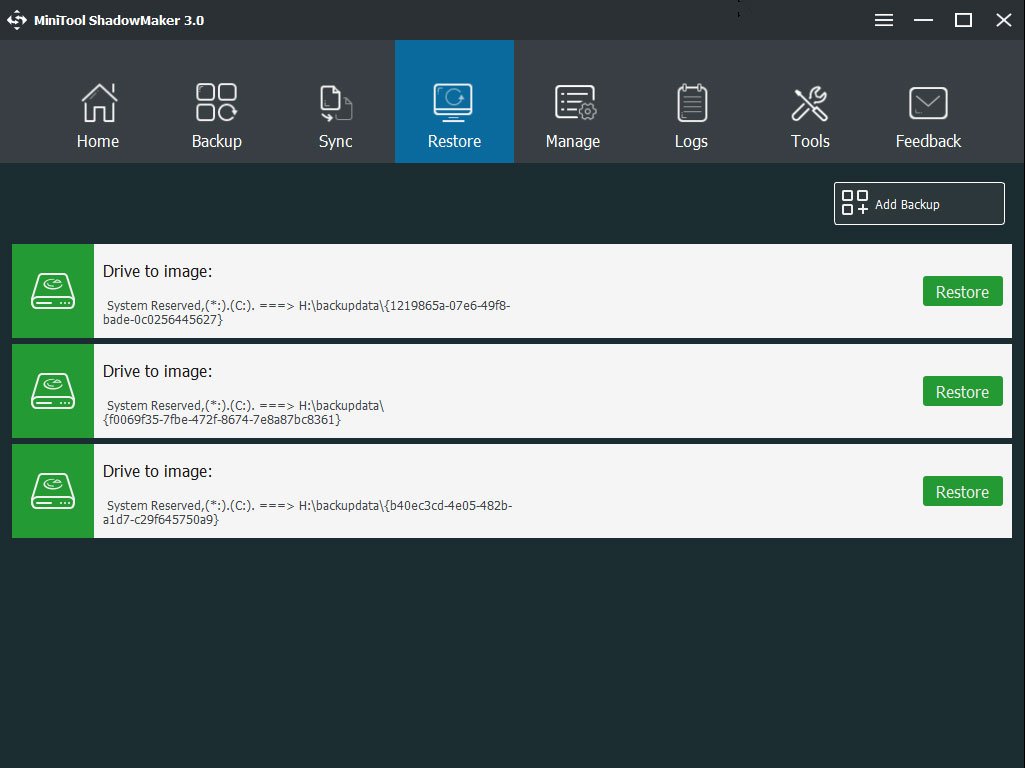Viewport: 1025px width, 768px height.
Task: Click drive icon of backup f0069f35
Action: point(53,391)
